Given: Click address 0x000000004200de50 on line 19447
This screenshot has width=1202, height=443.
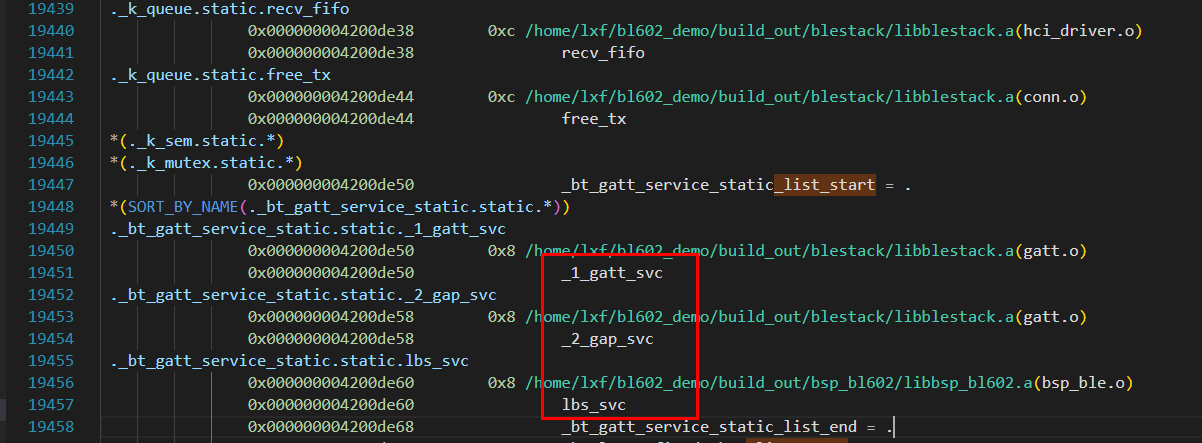Looking at the screenshot, I should (331, 185).
